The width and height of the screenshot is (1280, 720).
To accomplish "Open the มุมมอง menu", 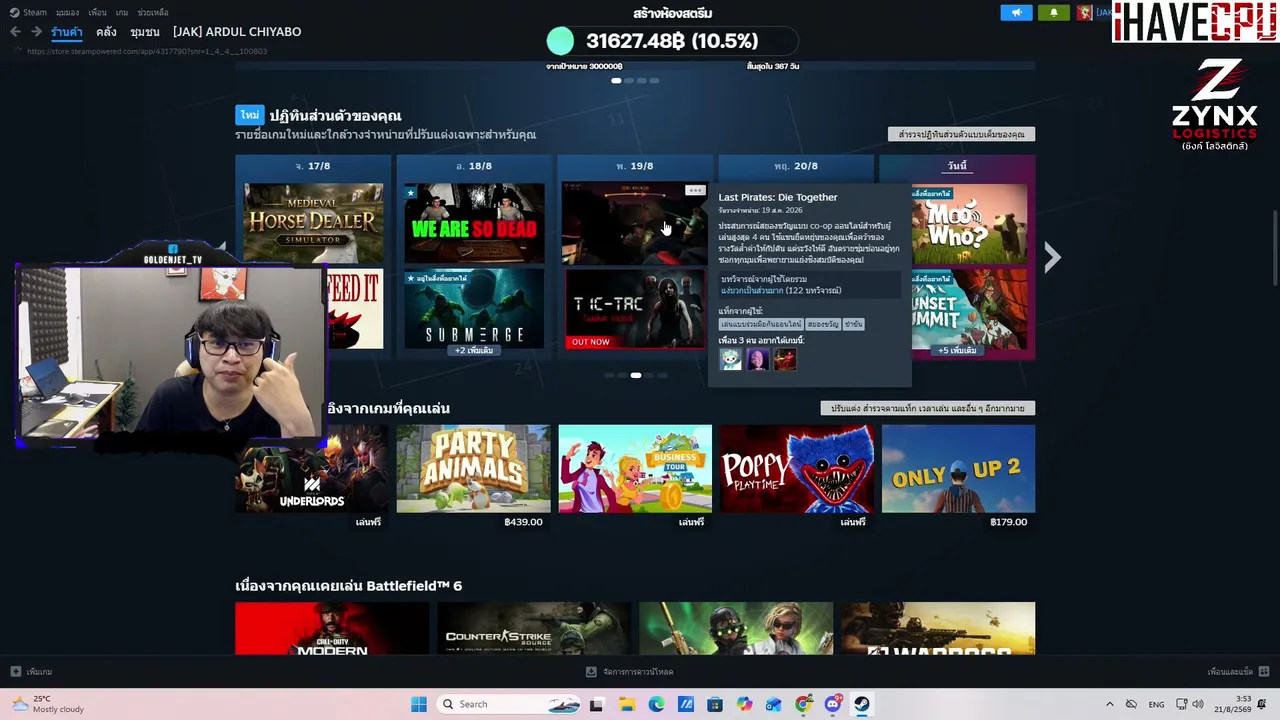I will click(x=67, y=12).
